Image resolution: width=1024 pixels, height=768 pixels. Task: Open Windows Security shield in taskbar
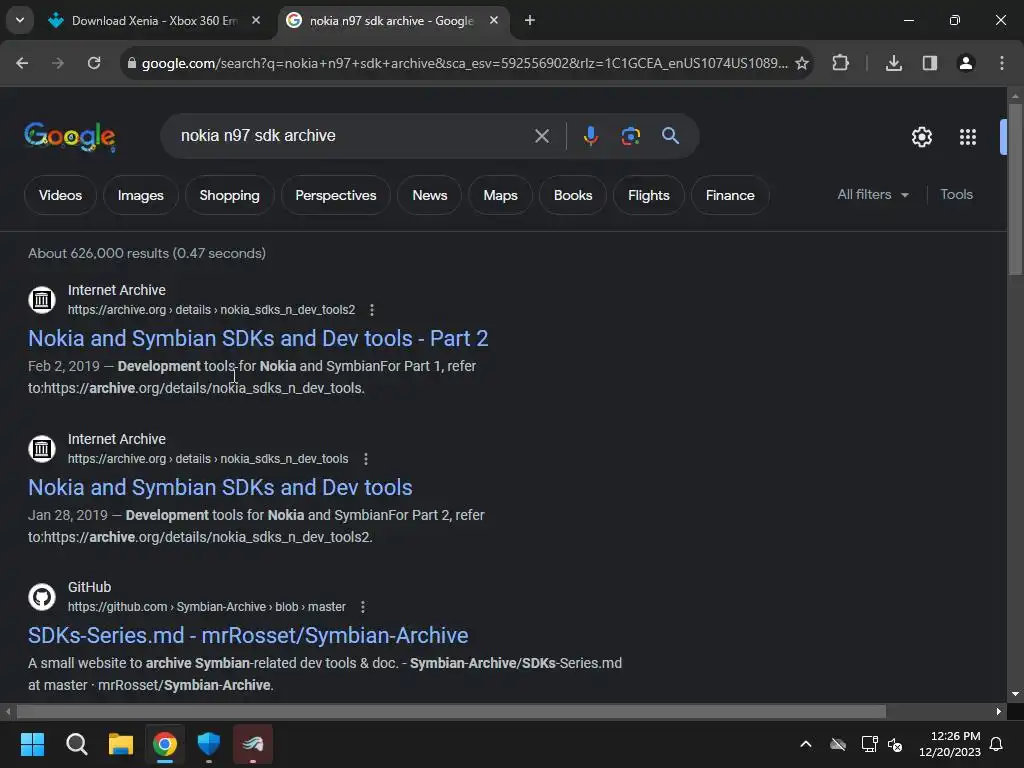click(x=209, y=744)
